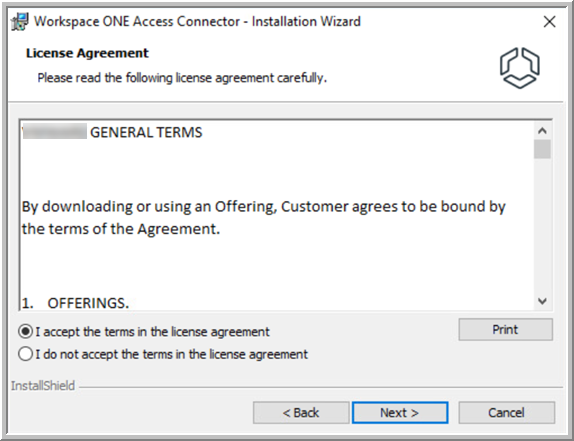The width and height of the screenshot is (574, 441).
Task: Click the window title bar text
Action: tap(197, 22)
